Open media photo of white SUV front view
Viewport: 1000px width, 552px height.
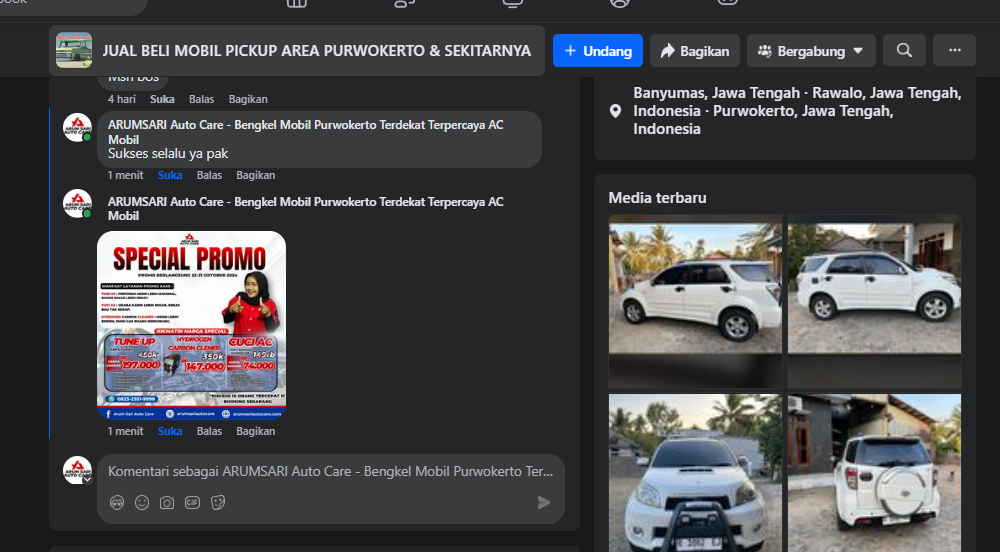pos(695,472)
